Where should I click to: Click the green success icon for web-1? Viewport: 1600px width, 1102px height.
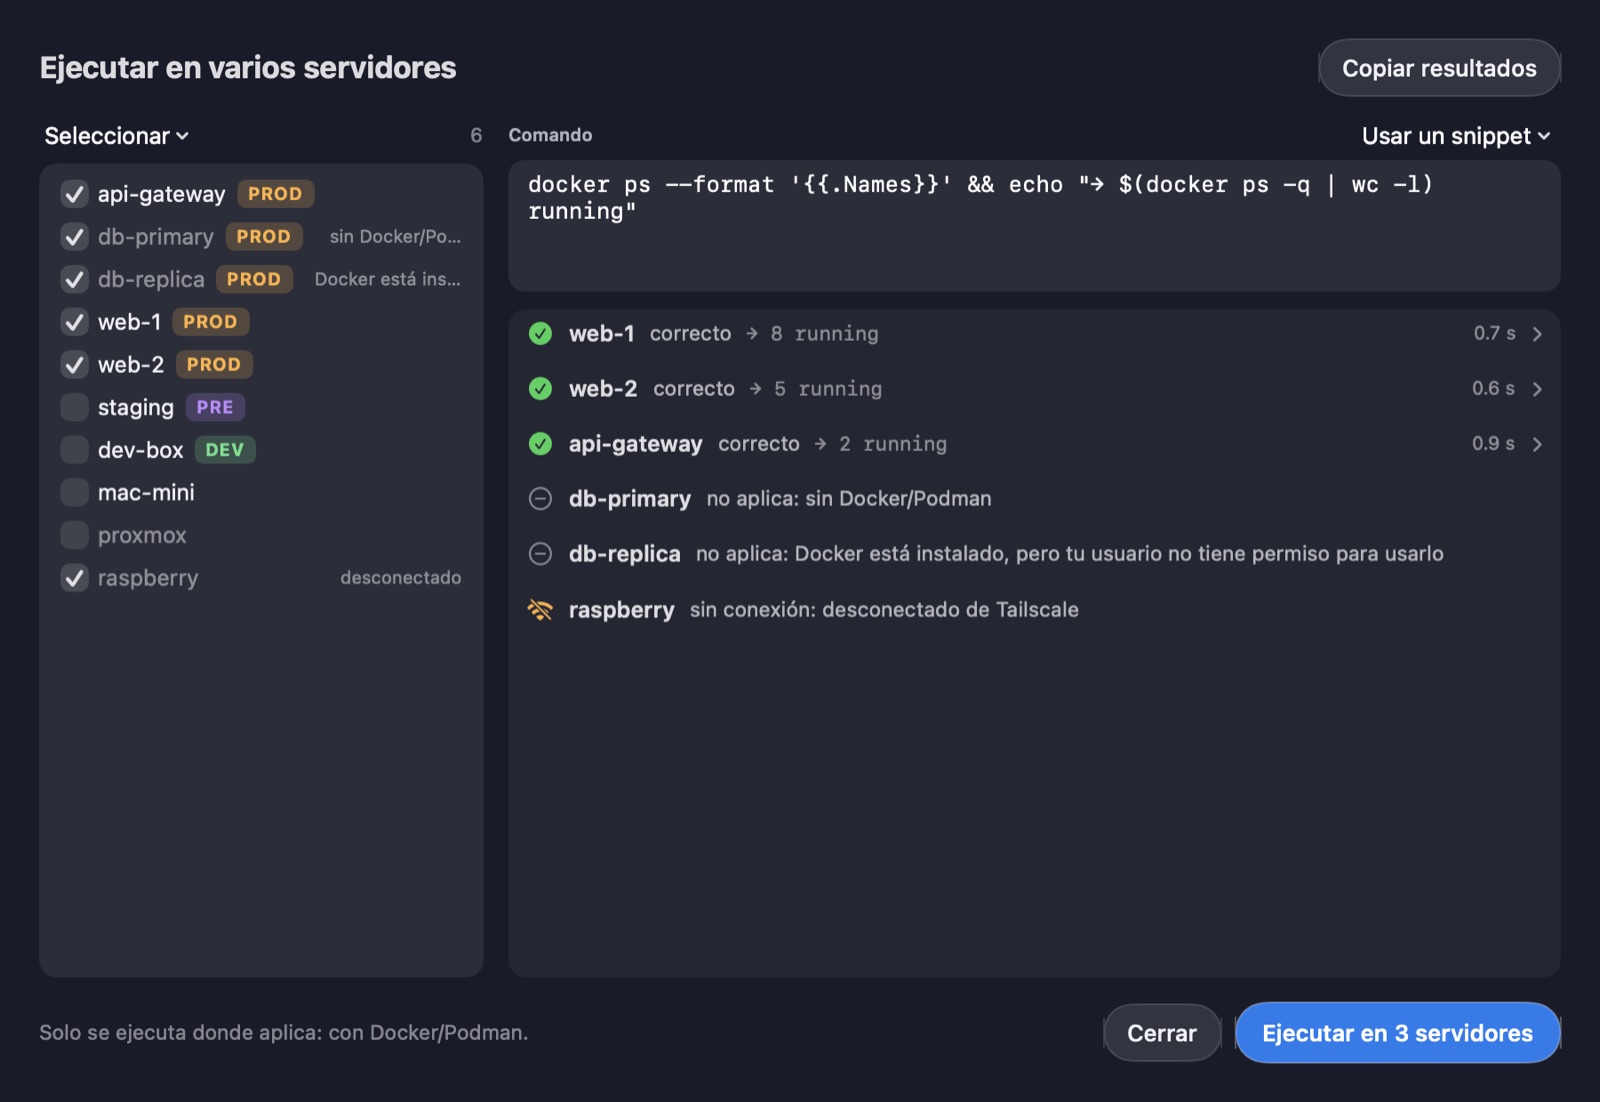click(x=540, y=334)
